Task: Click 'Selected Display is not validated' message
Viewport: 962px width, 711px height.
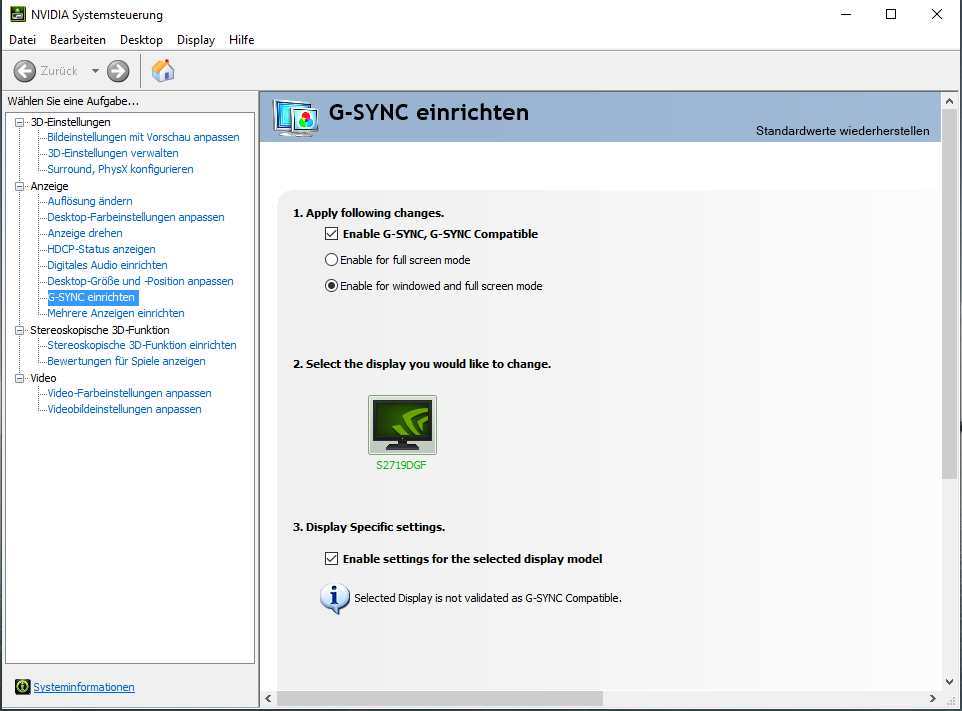Action: 488,598
